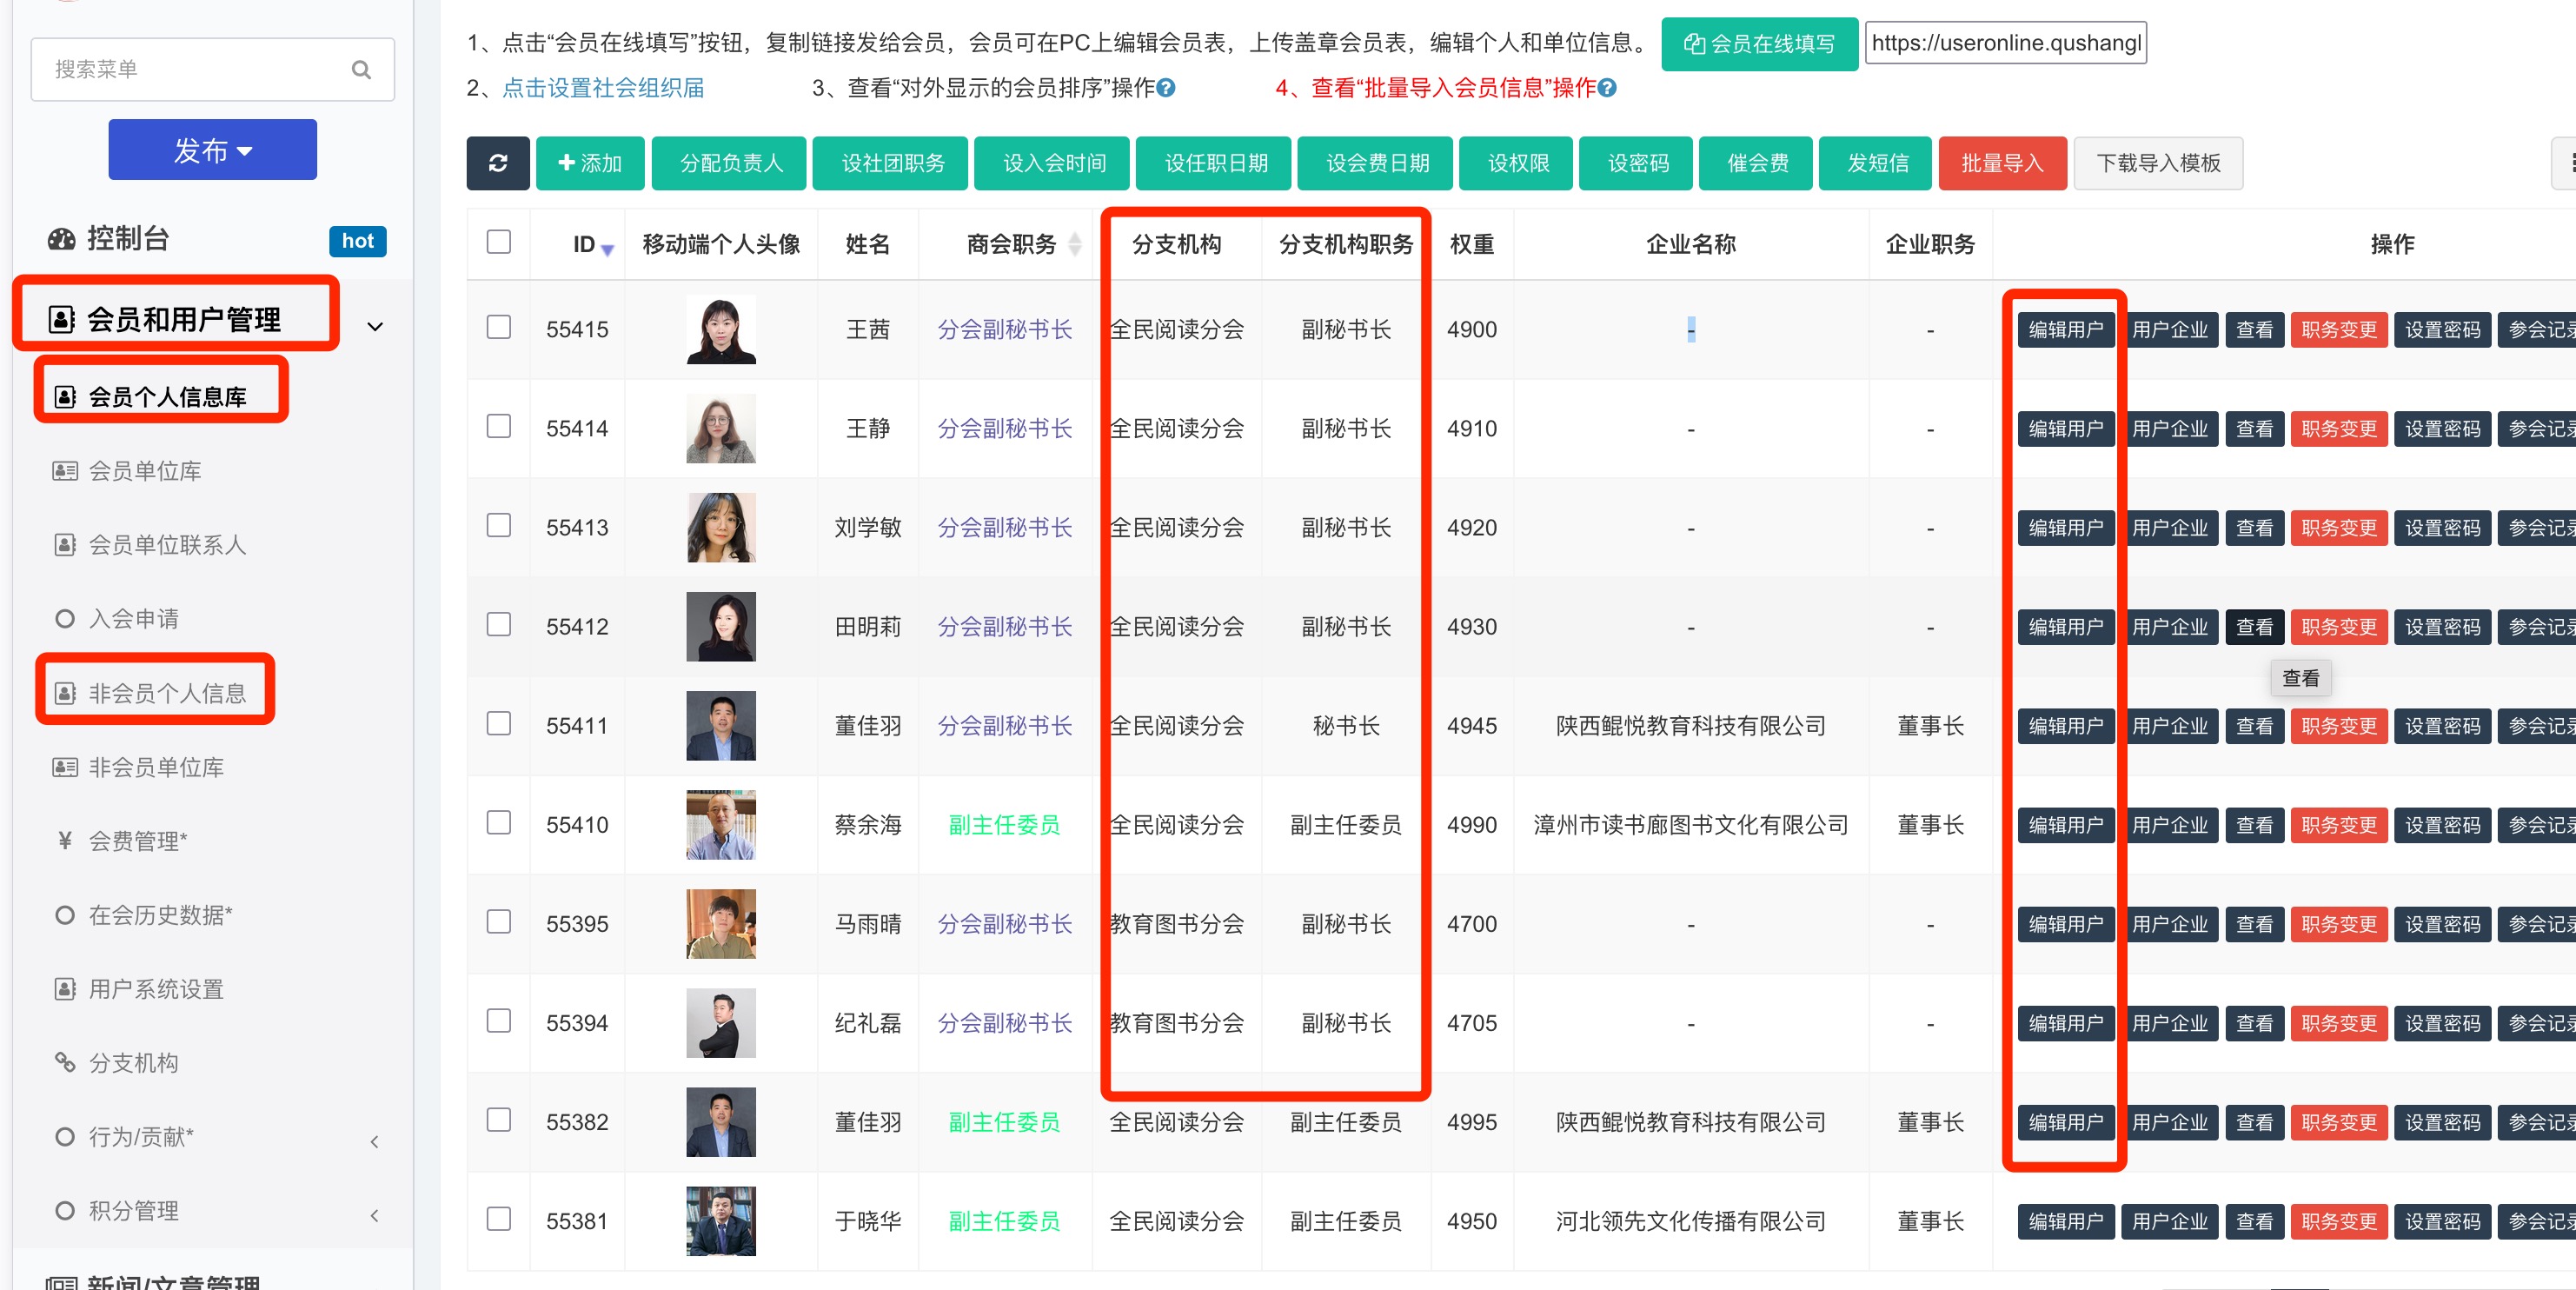Viewport: 2576px width, 1290px height.
Task: Check the row checkbox for 蔡余海
Action: pyautogui.click(x=498, y=823)
